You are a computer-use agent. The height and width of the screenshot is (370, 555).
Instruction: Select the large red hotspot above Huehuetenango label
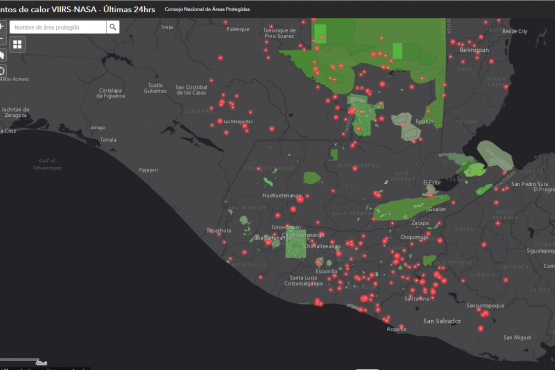point(300,199)
